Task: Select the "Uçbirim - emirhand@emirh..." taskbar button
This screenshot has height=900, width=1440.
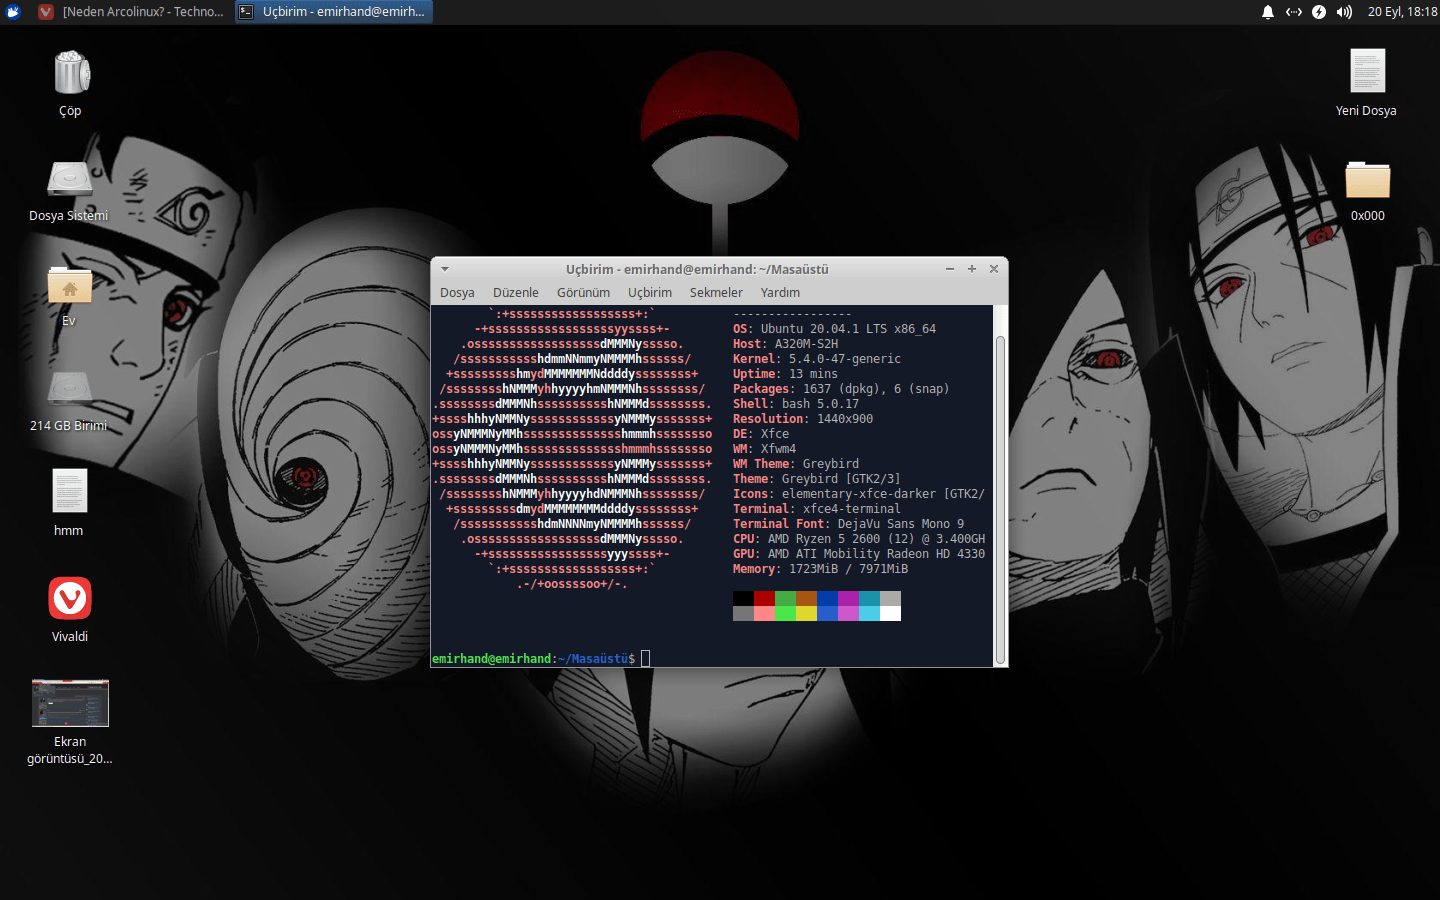Action: coord(334,12)
